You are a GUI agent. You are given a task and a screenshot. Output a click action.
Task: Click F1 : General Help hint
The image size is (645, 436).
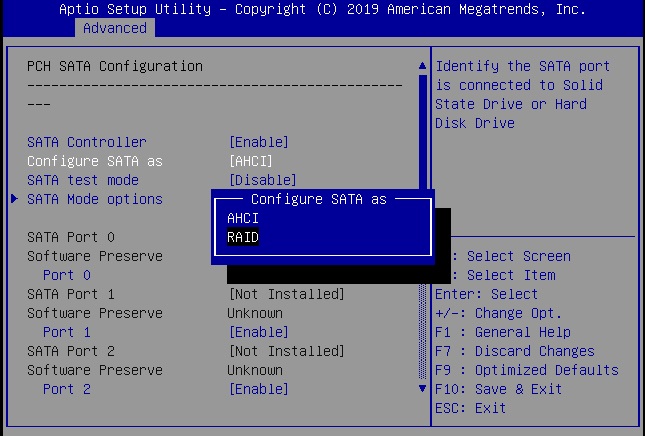point(503,332)
